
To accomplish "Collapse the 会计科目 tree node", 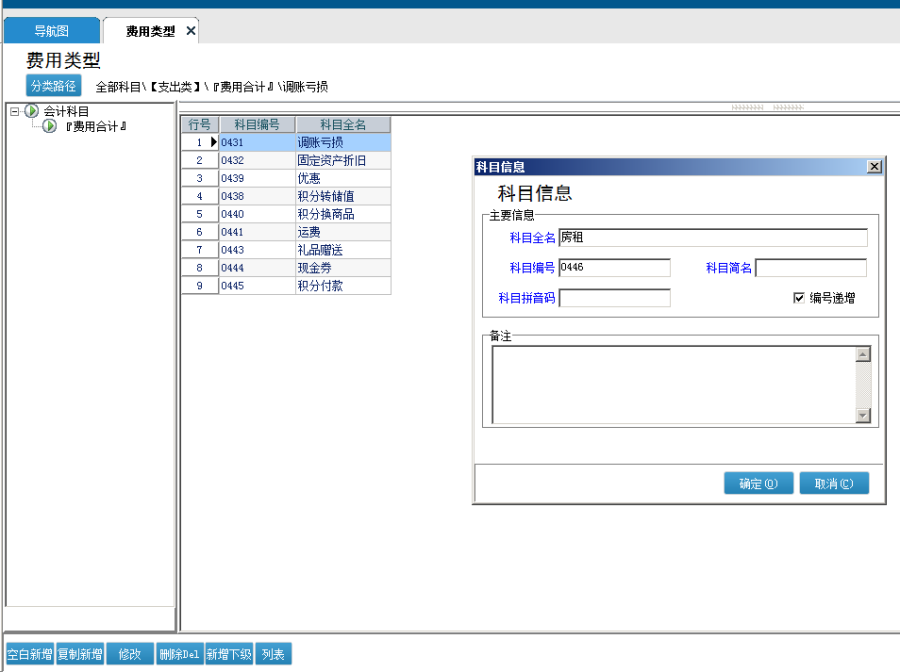I will [x=15, y=111].
